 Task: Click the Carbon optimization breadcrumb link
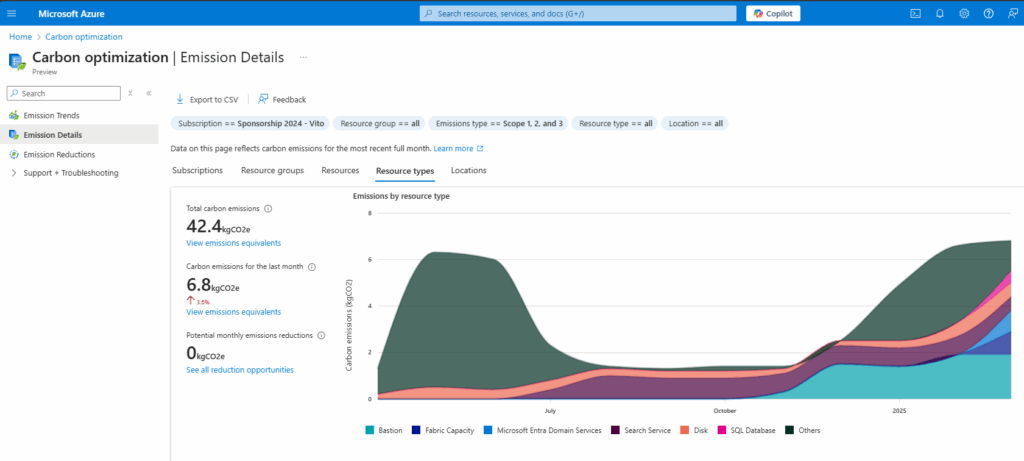pyautogui.click(x=84, y=37)
